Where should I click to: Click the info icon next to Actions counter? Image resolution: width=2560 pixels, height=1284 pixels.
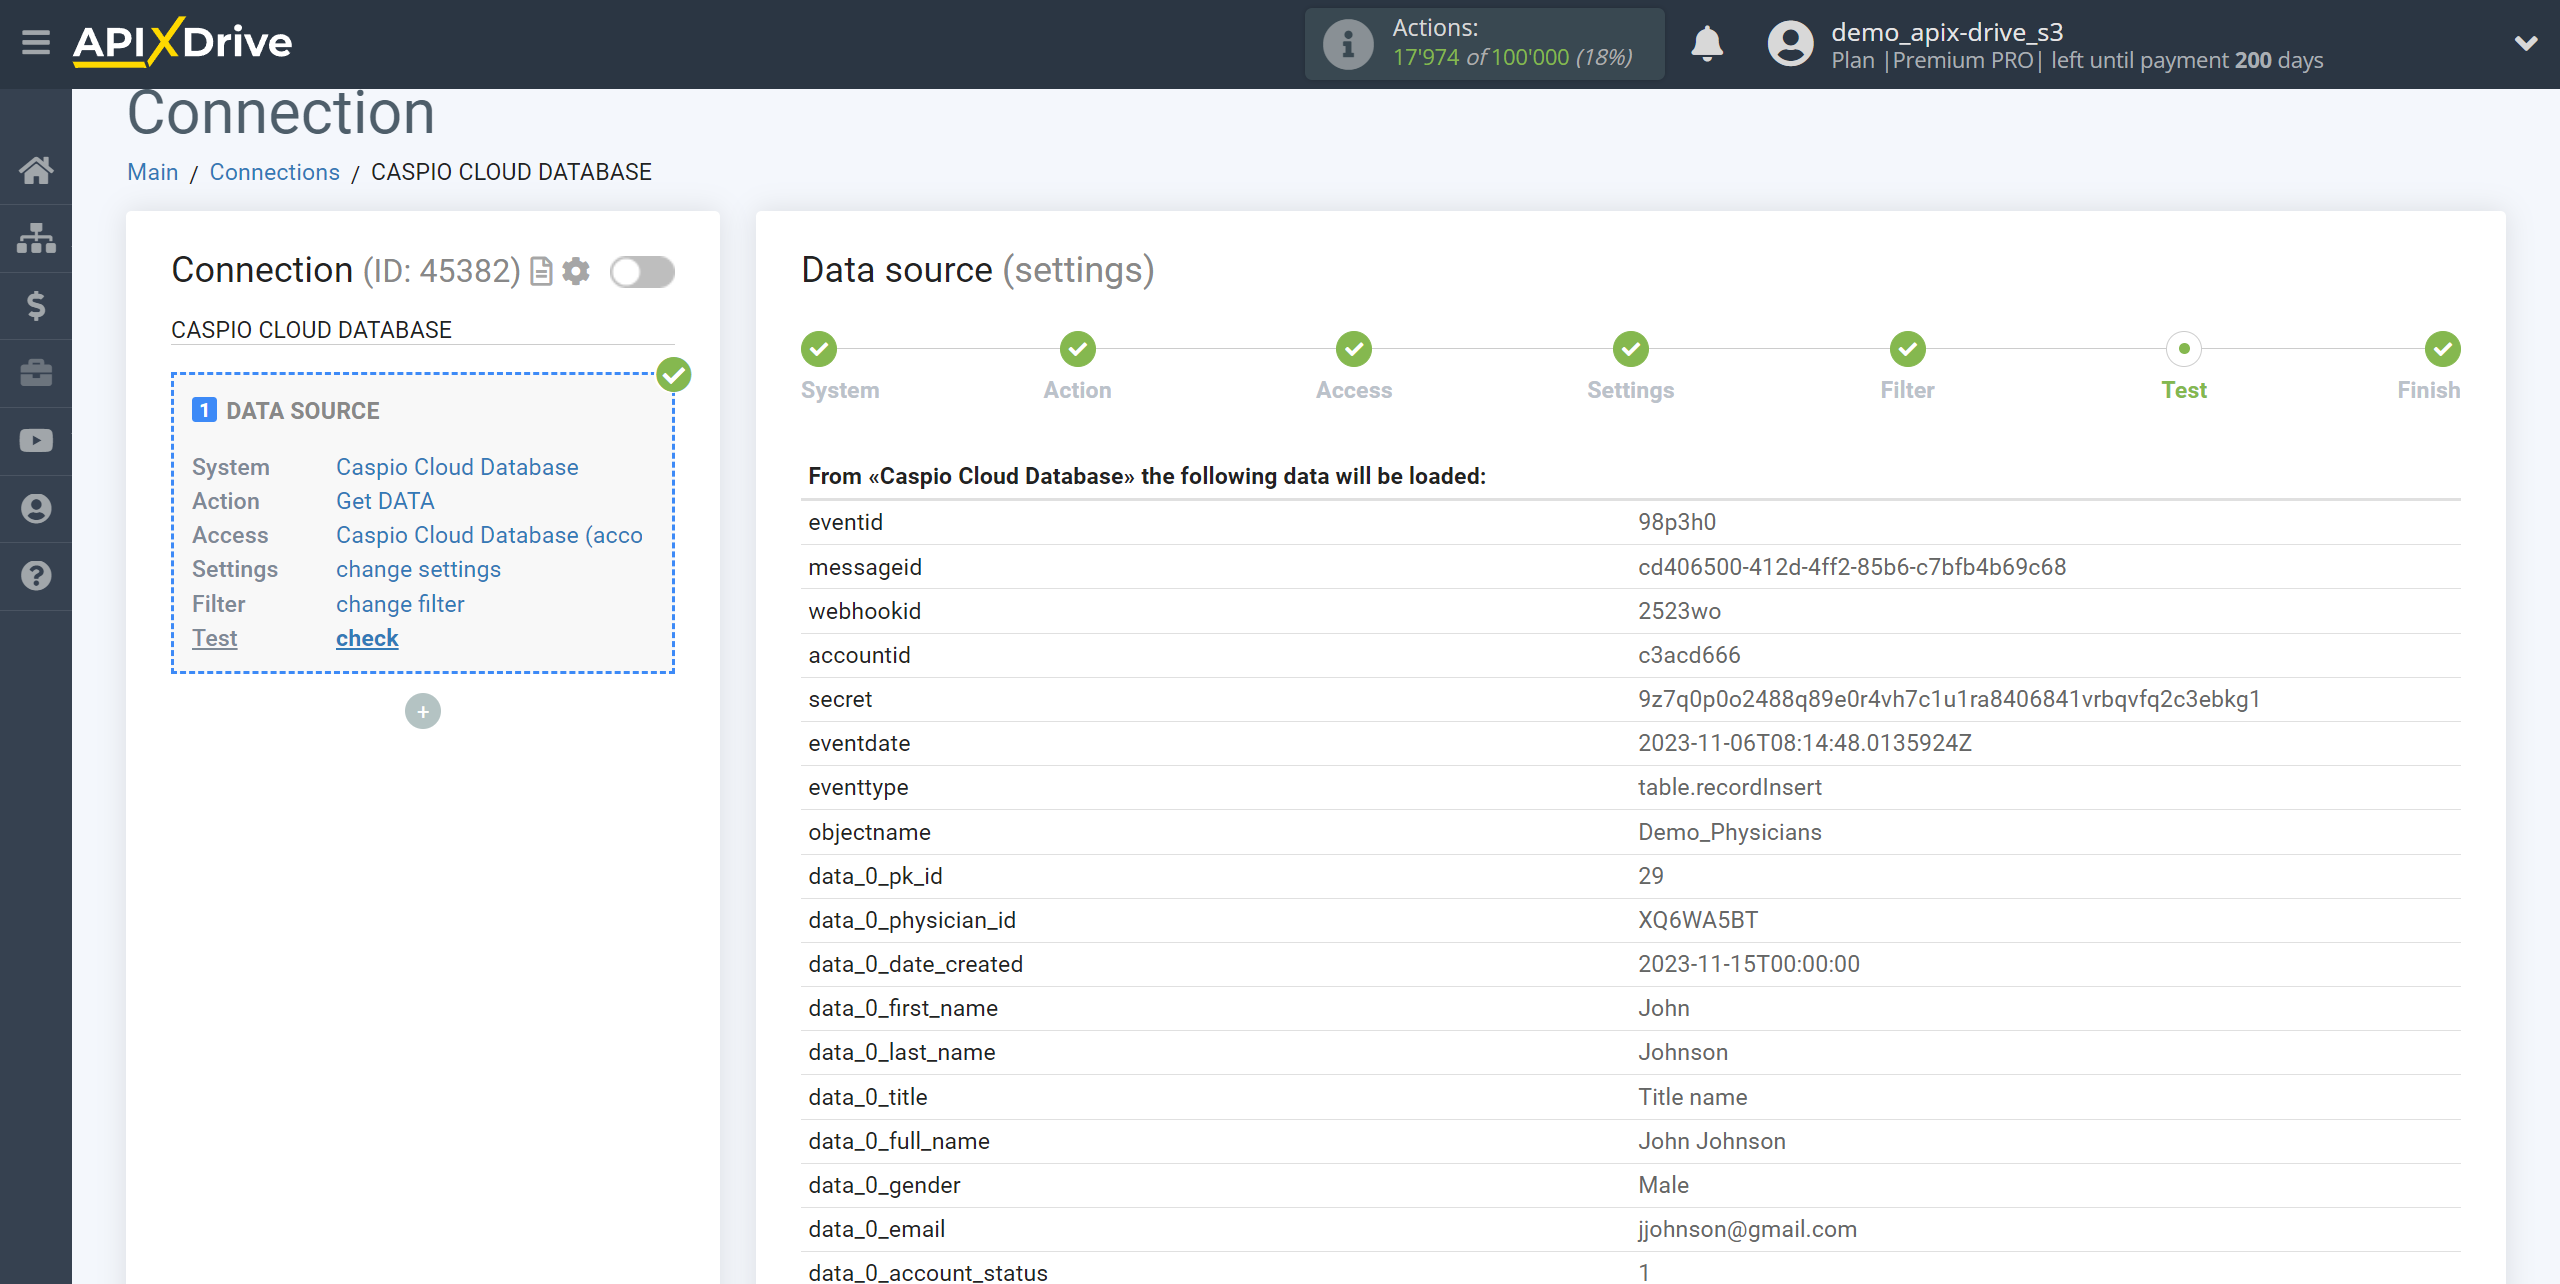[x=1344, y=43]
